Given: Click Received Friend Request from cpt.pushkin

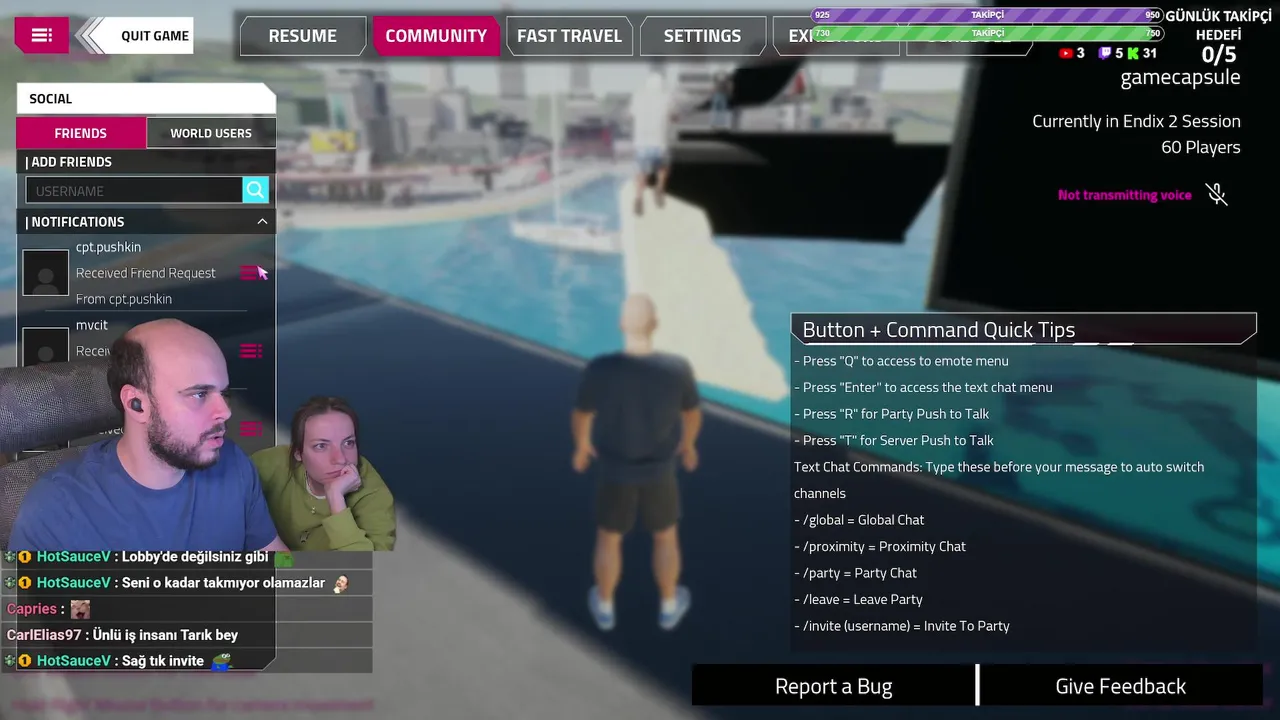Looking at the screenshot, I should 146,273.
